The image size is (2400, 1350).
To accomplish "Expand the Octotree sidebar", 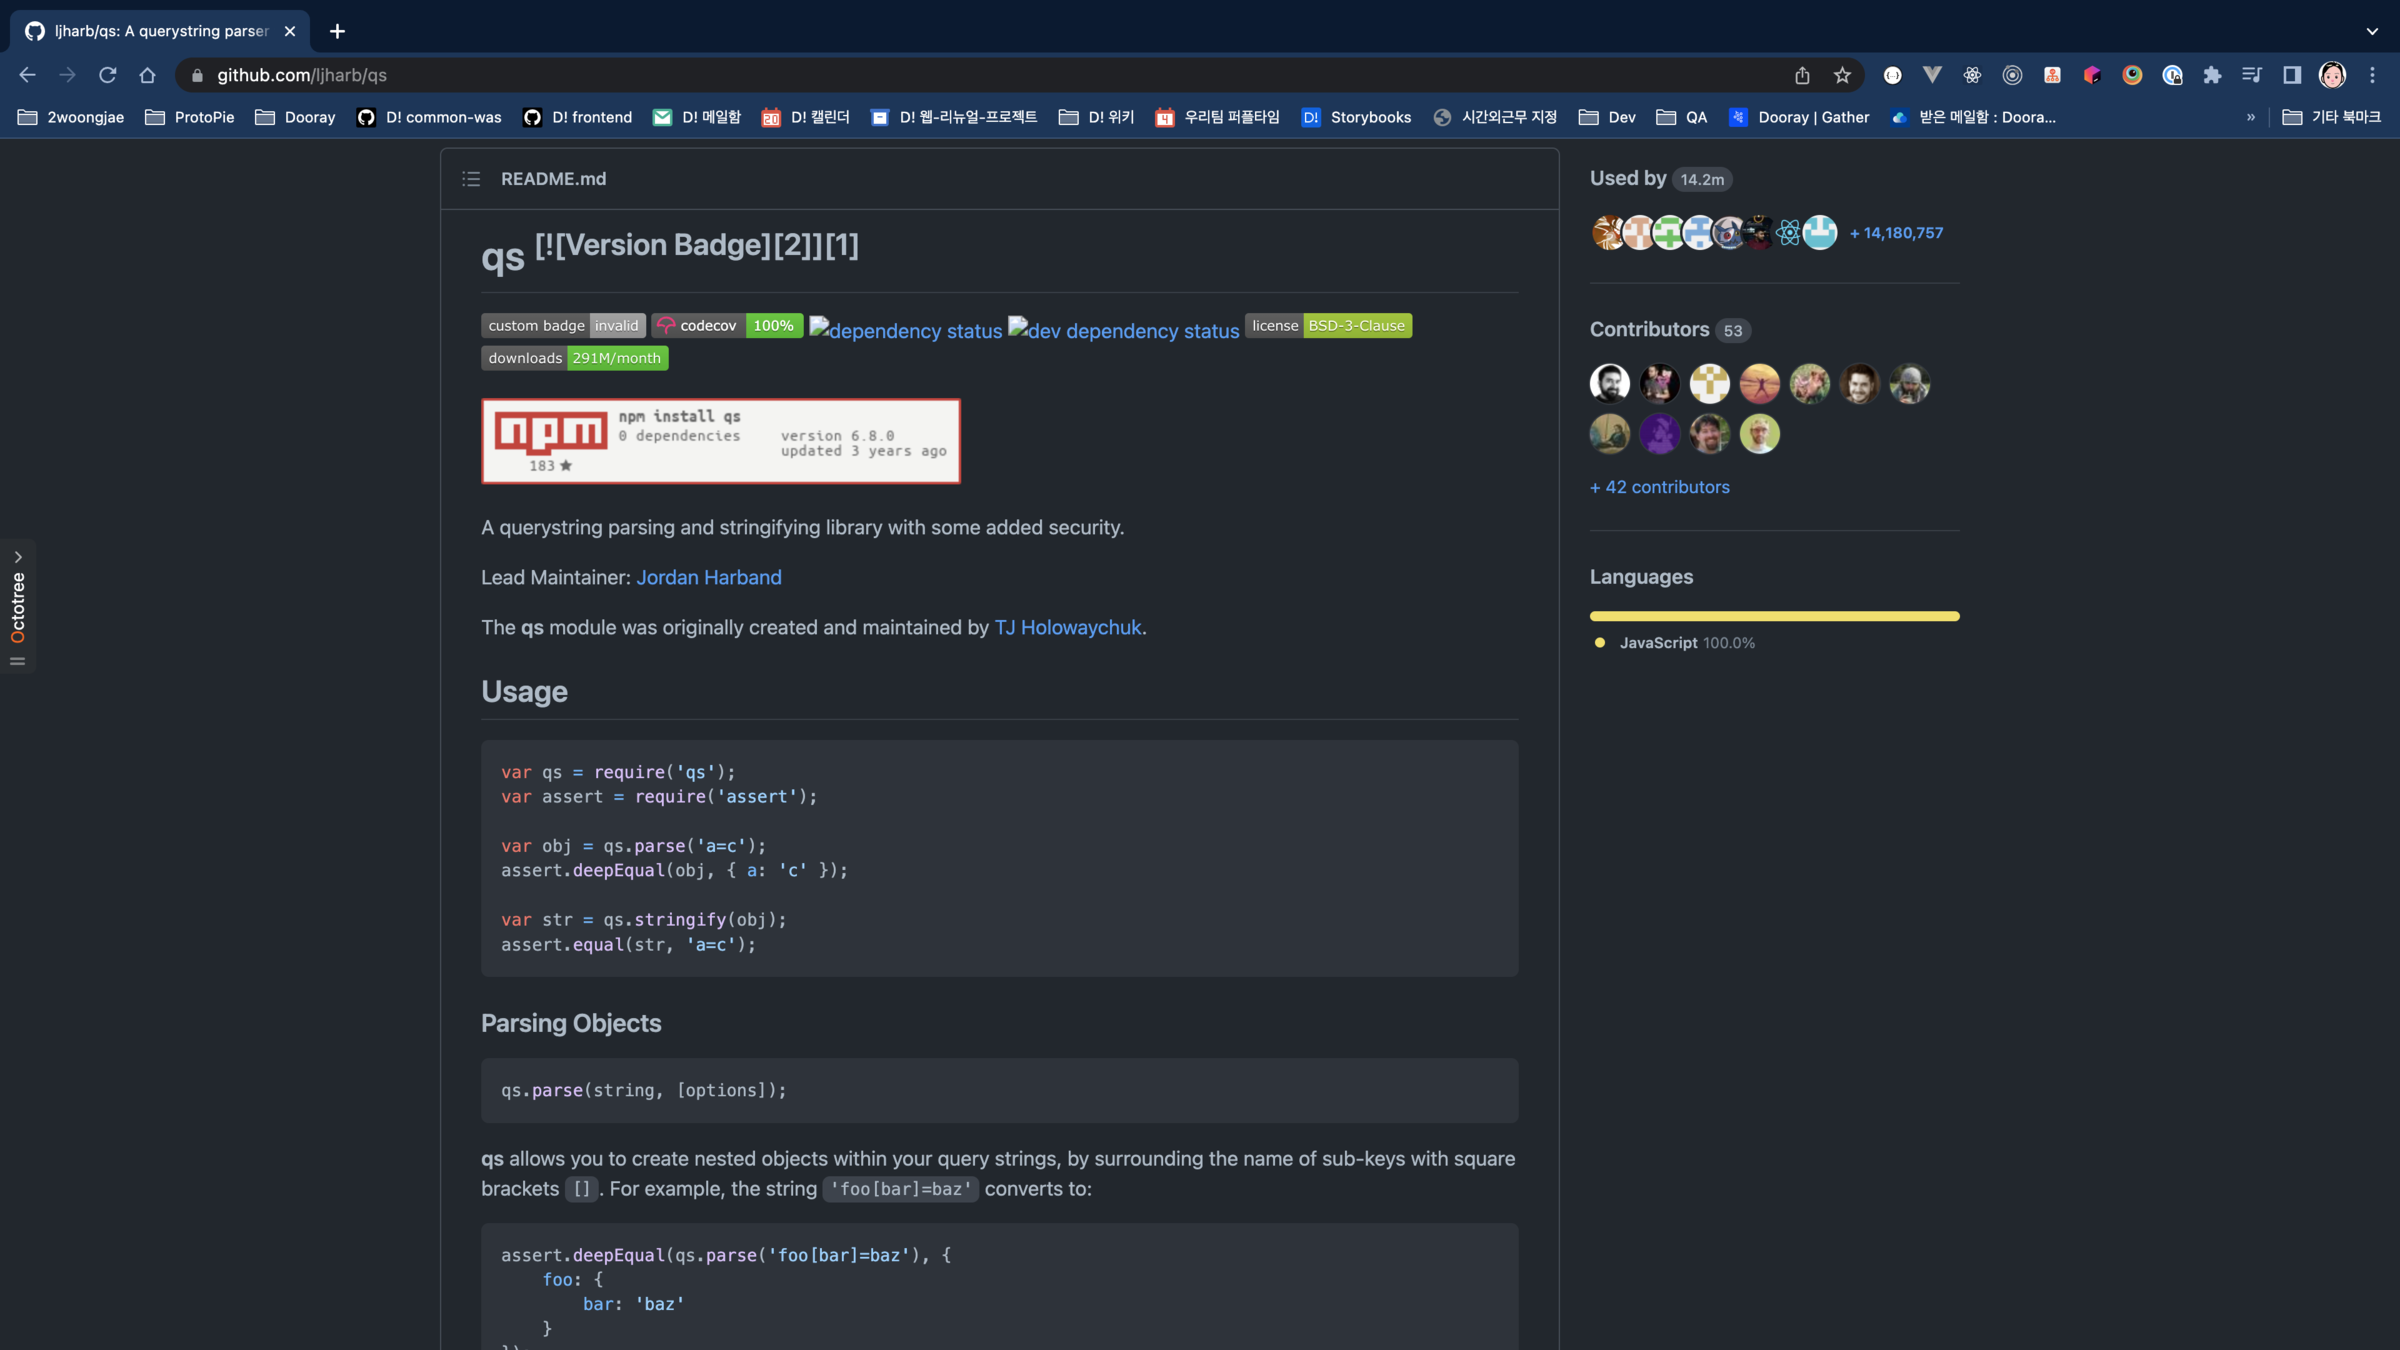I will coord(18,557).
